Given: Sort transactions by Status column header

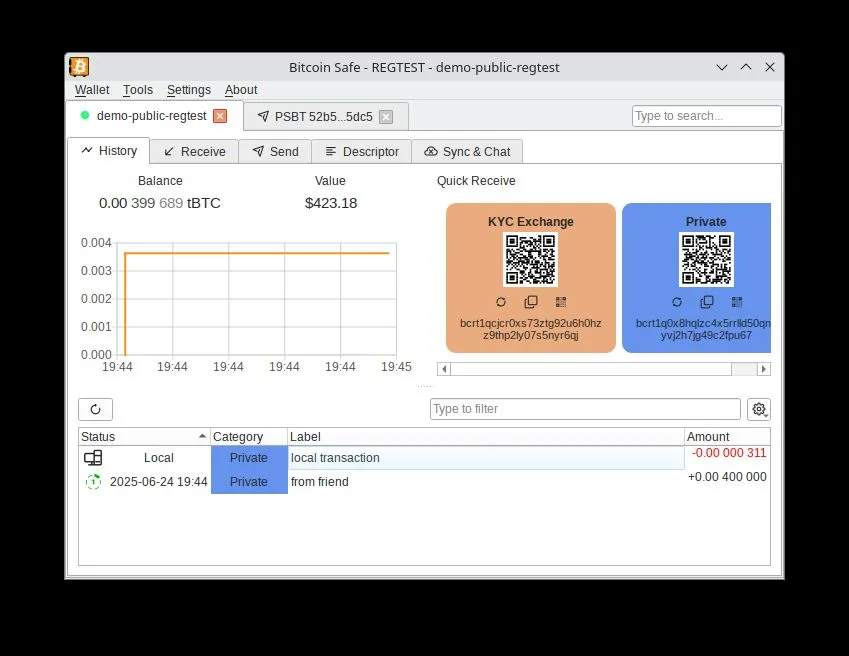Looking at the screenshot, I should click(x=140, y=437).
